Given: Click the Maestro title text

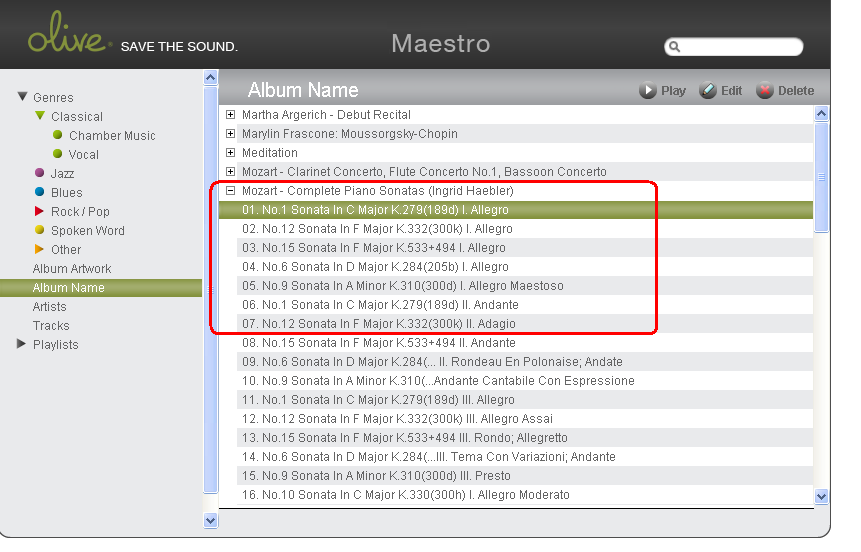Looking at the screenshot, I should 440,43.
